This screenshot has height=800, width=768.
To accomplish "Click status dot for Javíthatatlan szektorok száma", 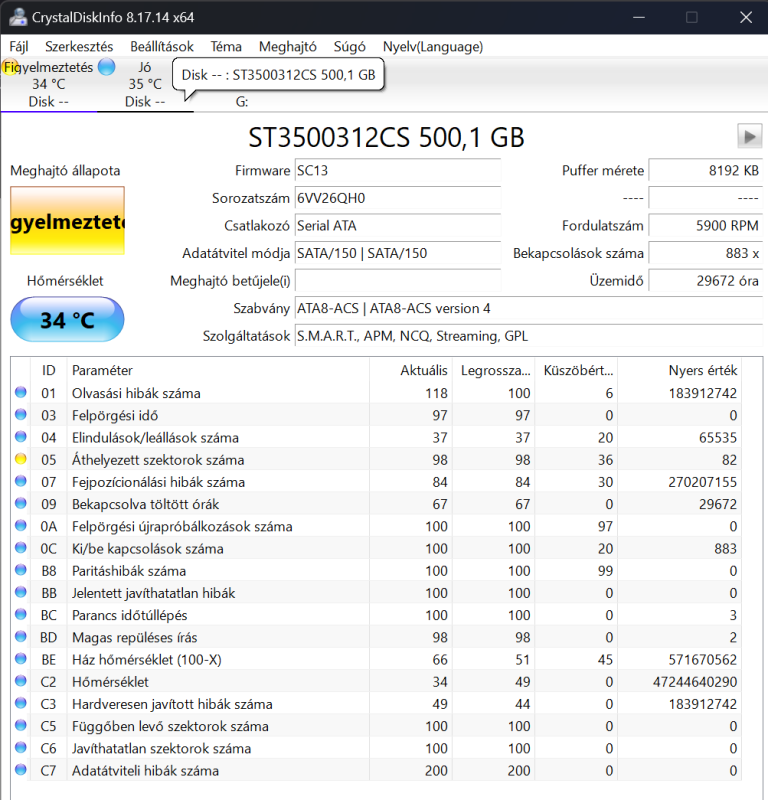I will click(x=20, y=747).
